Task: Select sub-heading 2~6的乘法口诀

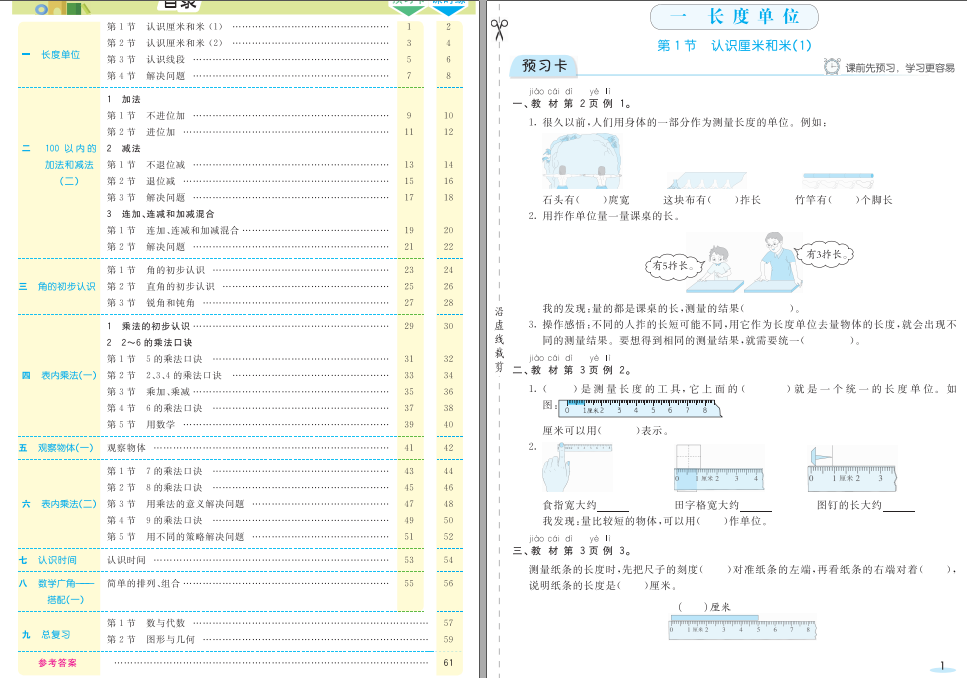Action: tap(149, 343)
